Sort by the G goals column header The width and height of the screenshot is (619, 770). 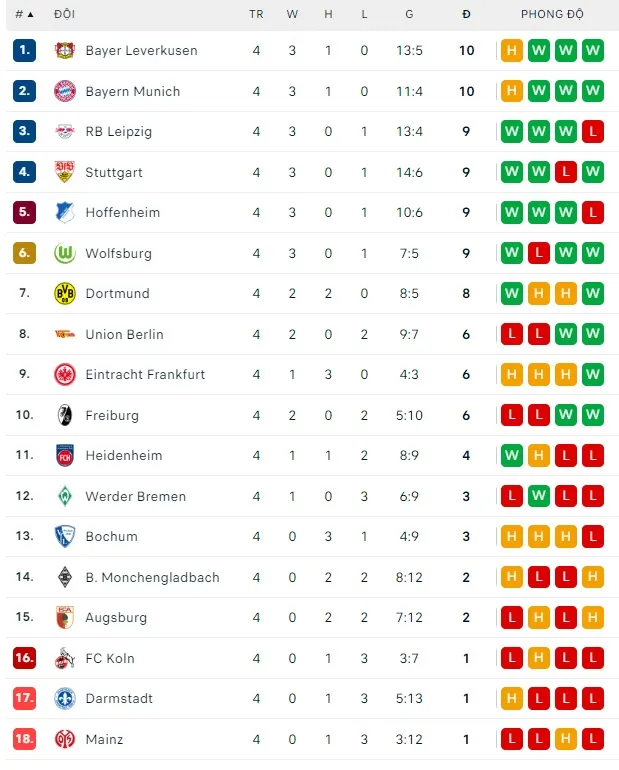tap(409, 15)
